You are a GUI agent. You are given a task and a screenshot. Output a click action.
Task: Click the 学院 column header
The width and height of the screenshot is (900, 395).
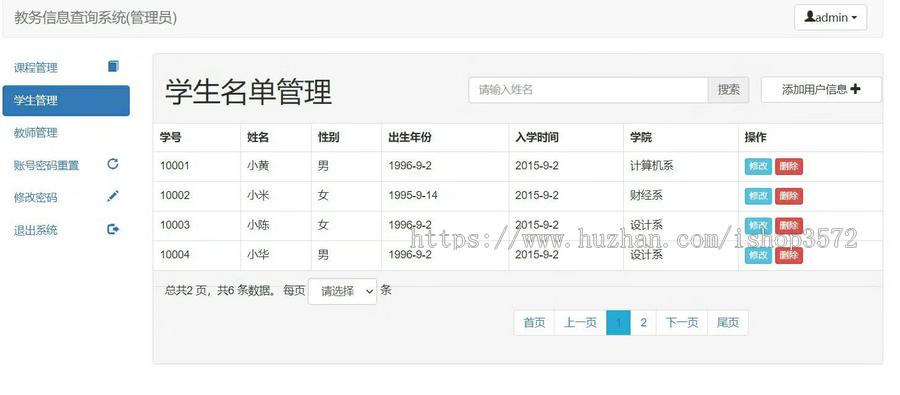(x=641, y=137)
